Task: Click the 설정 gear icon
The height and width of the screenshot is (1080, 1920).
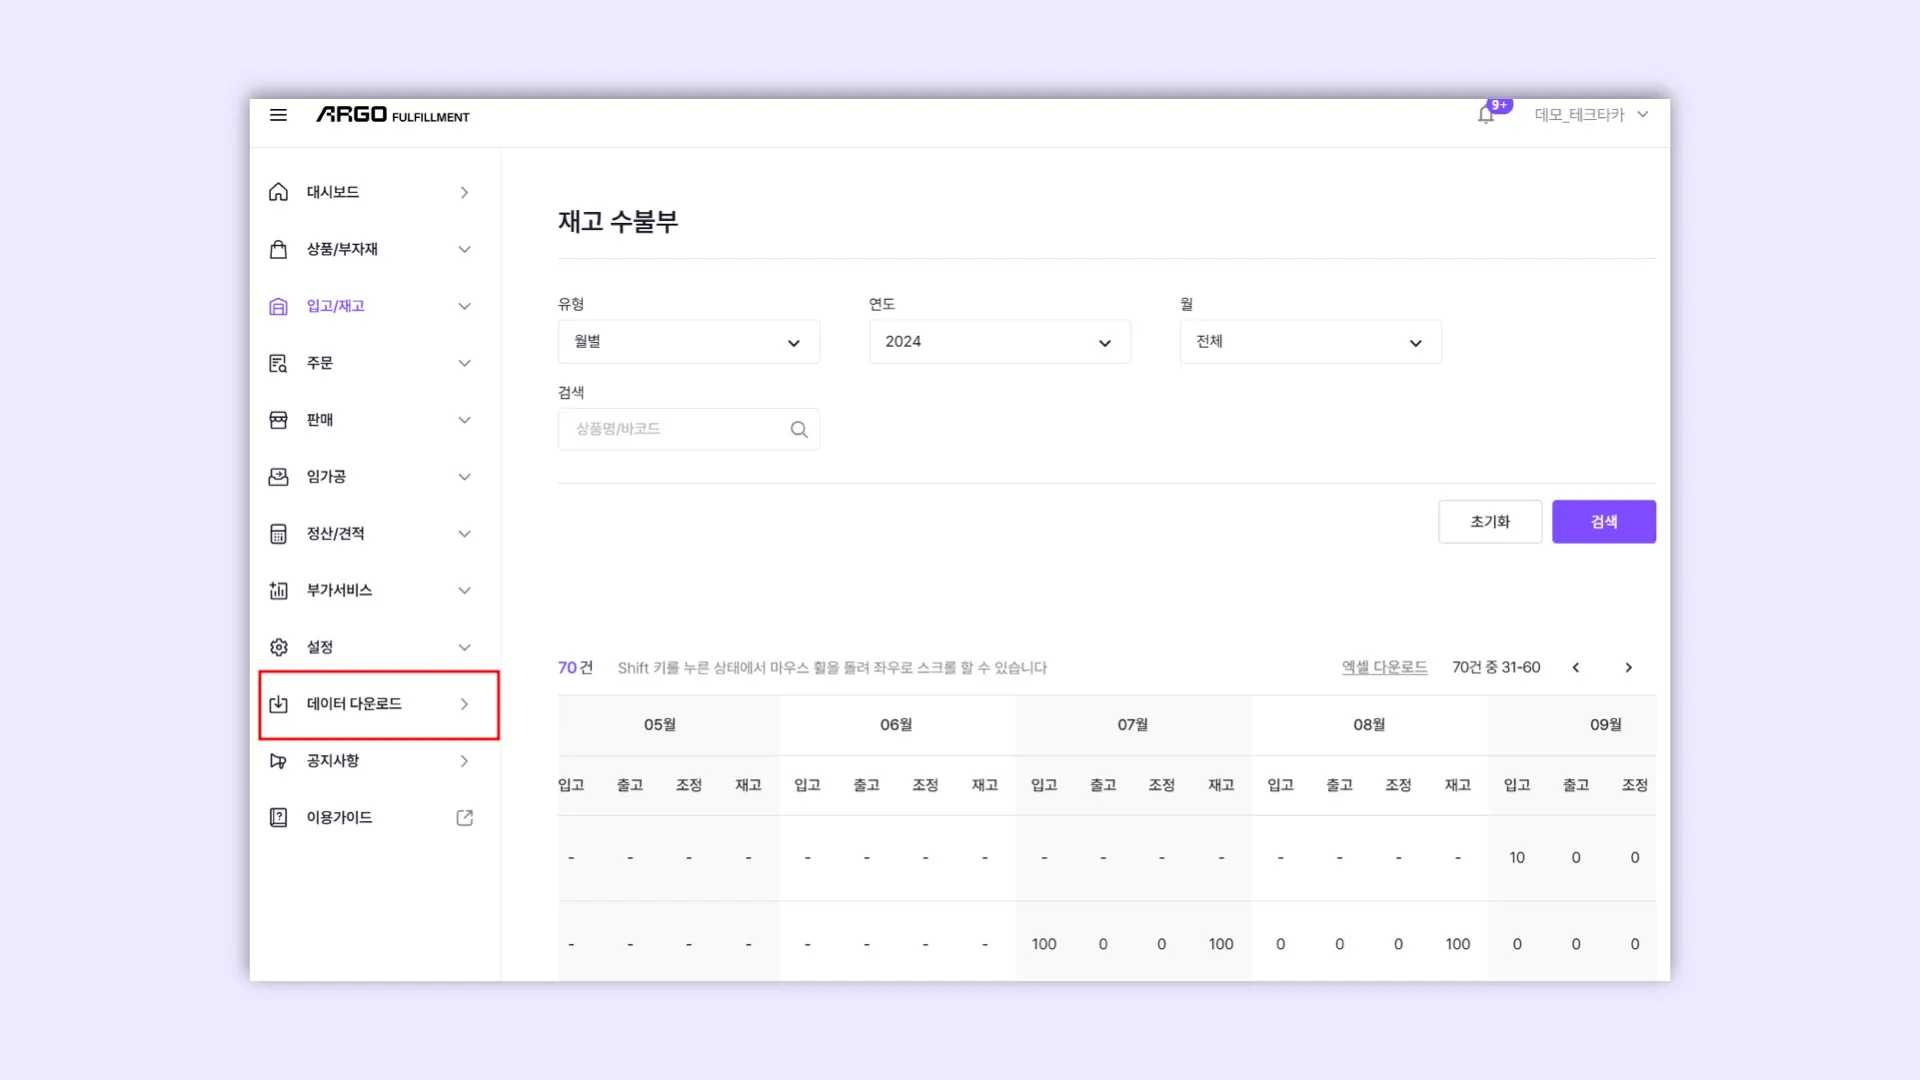Action: (x=278, y=647)
